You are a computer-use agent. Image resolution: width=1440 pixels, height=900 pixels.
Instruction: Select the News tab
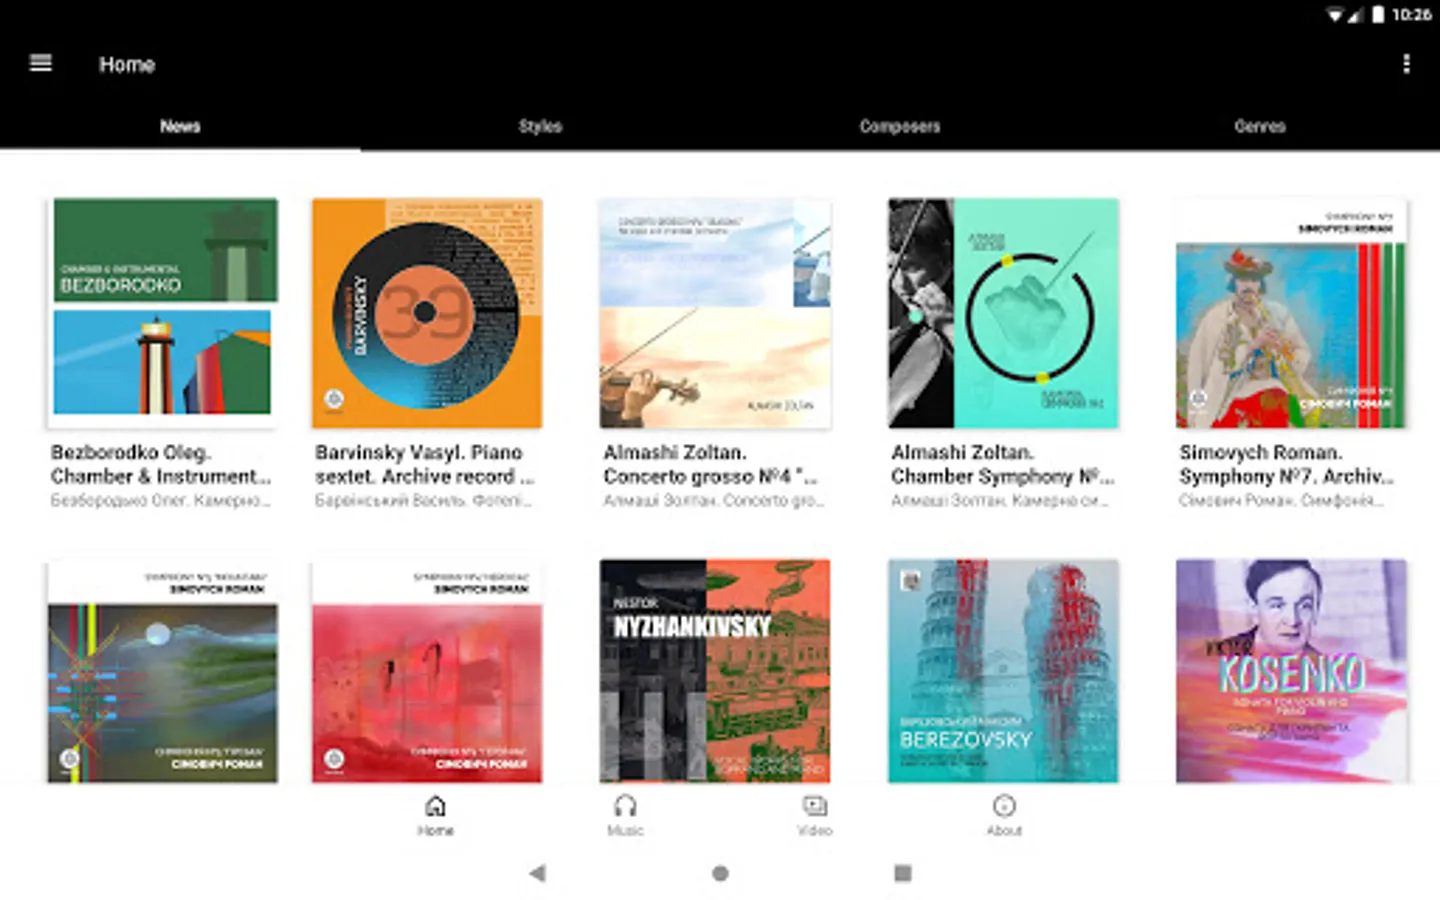180,126
